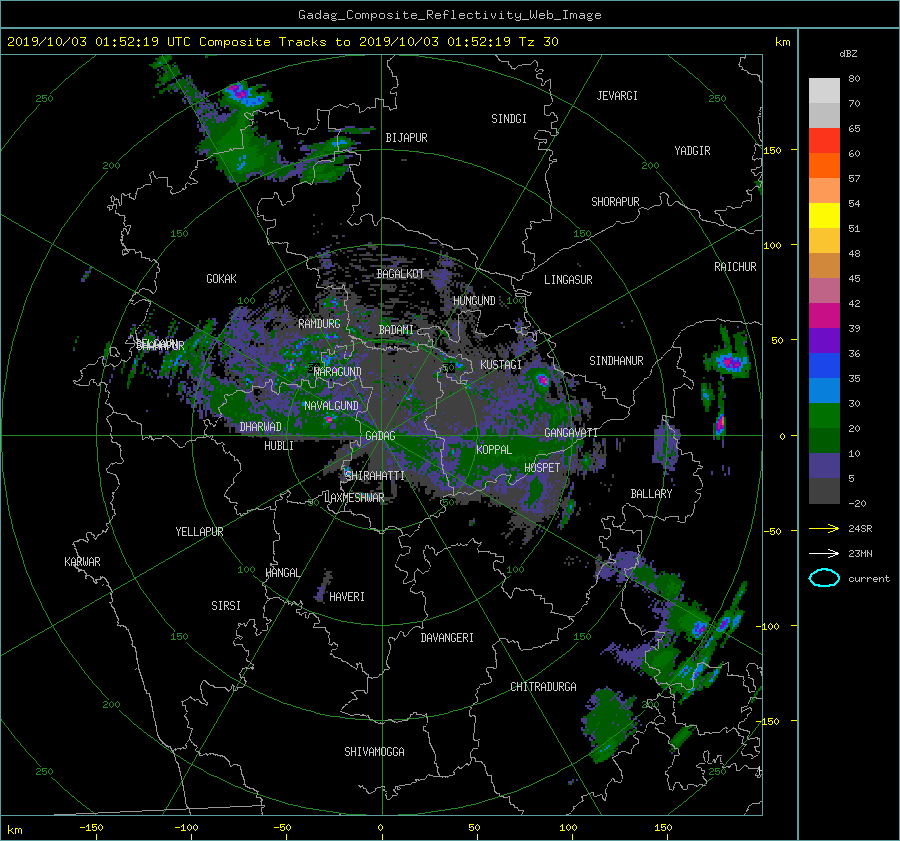
Task: Click the 'Gadag_Composite_Reflectivity_Web_Image' title text
Action: click(x=449, y=15)
